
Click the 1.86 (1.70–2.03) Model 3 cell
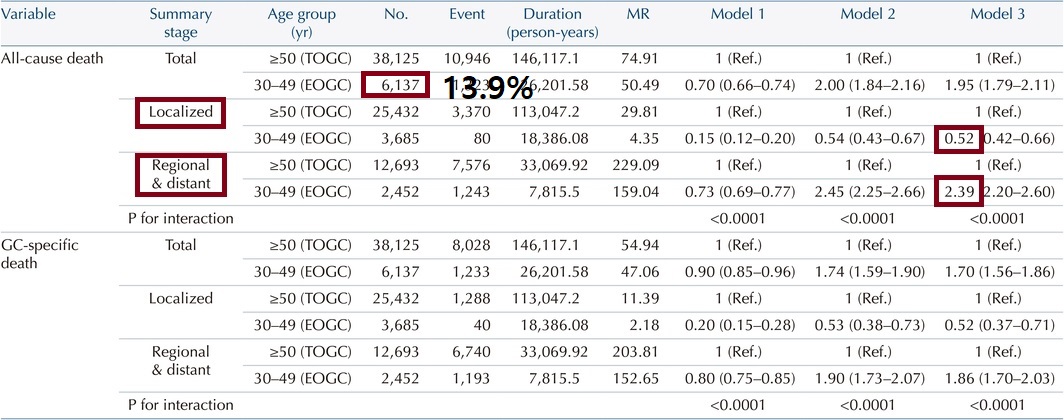click(998, 377)
